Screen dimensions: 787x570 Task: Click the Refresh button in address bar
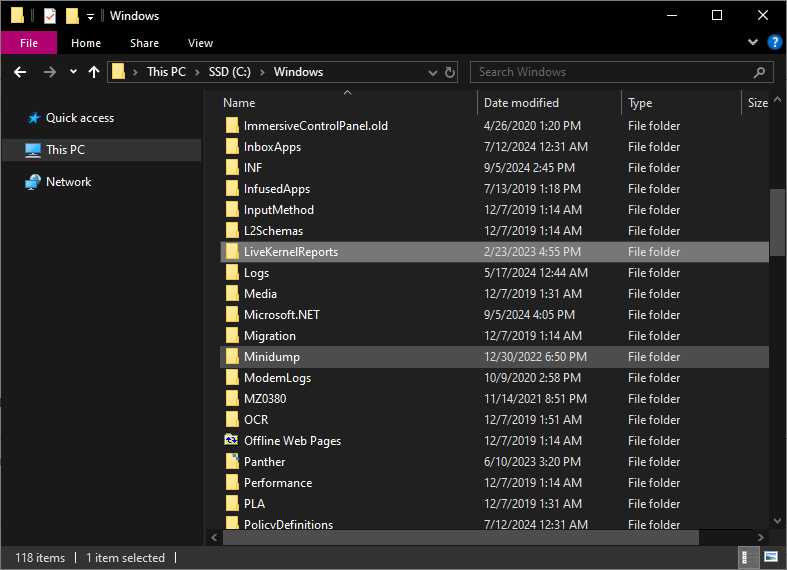(450, 72)
